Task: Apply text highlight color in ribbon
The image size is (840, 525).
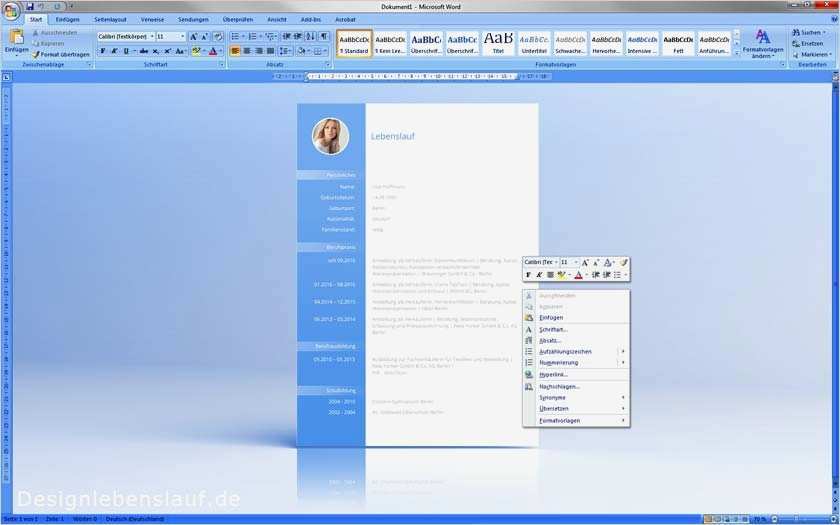Action: pos(196,51)
